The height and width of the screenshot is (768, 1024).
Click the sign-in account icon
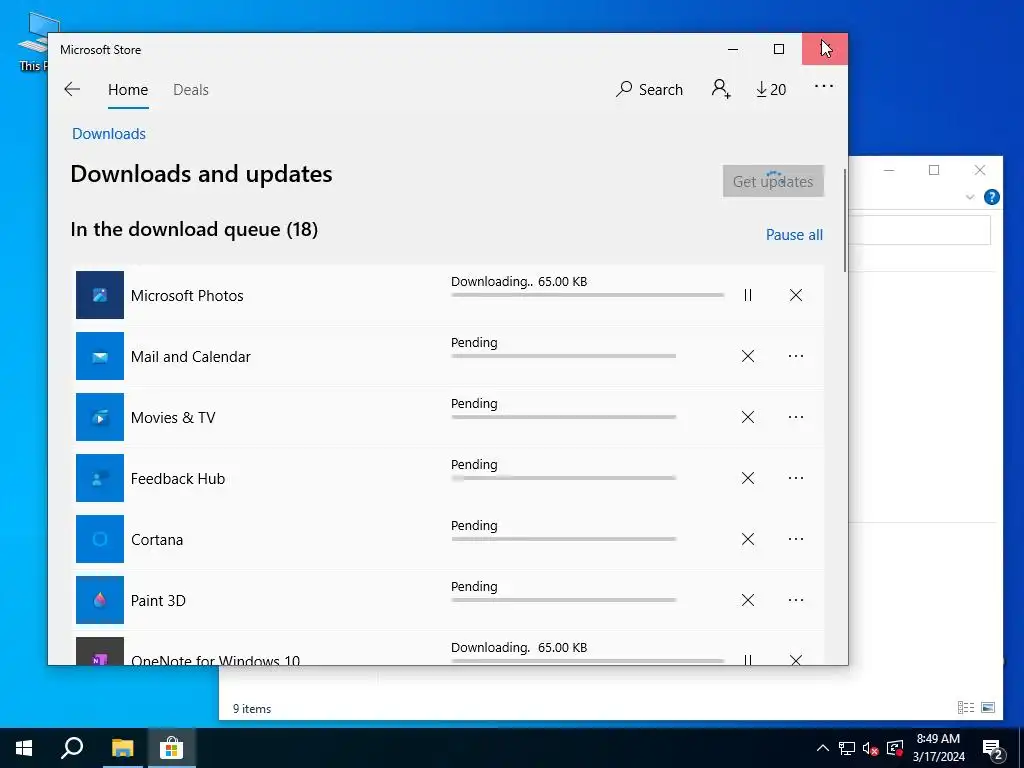coord(721,88)
